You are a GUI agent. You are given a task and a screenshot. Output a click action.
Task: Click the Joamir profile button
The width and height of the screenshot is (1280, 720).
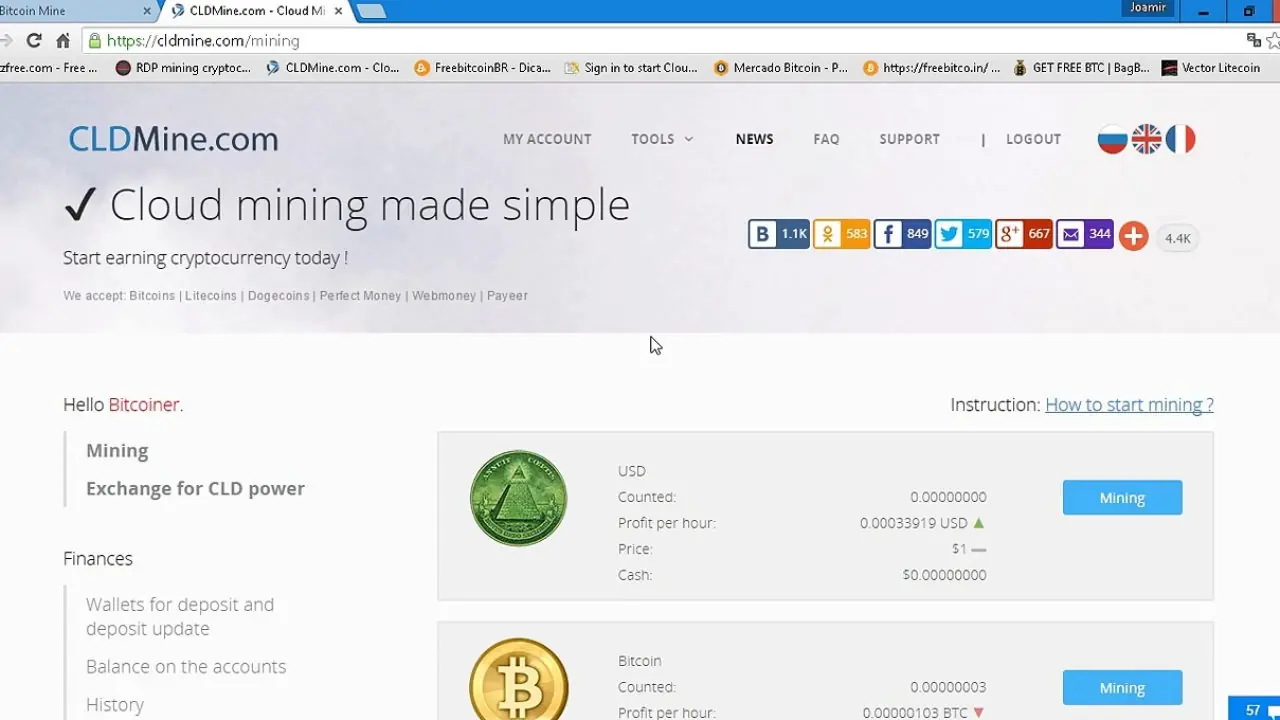click(1147, 8)
